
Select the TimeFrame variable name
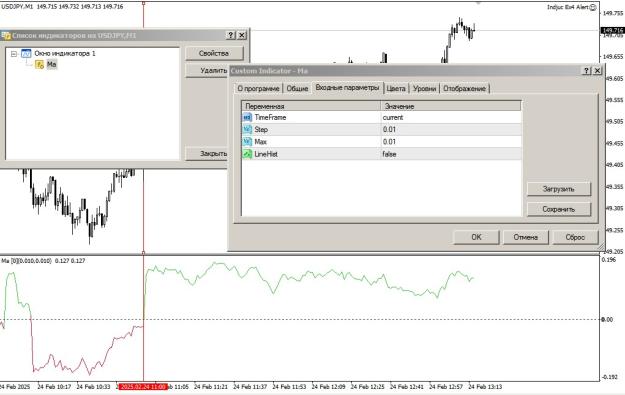270,118
